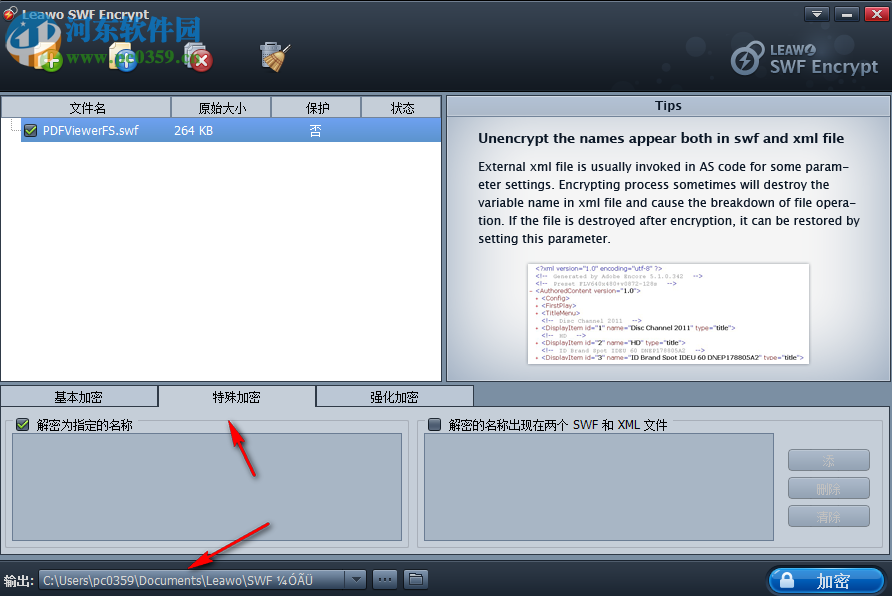Open the window options arrow menu

click(x=816, y=14)
